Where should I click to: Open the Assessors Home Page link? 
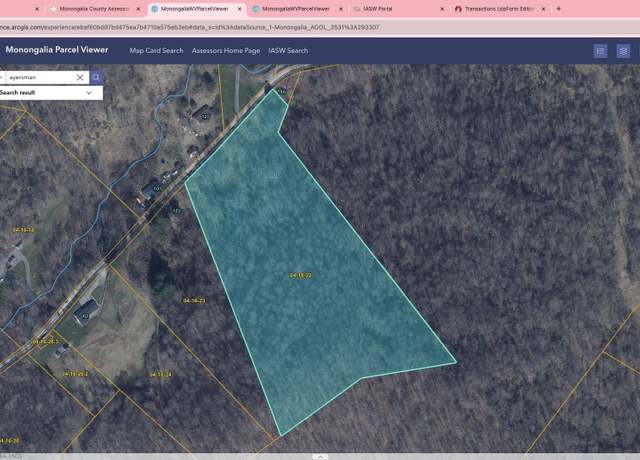tap(226, 51)
